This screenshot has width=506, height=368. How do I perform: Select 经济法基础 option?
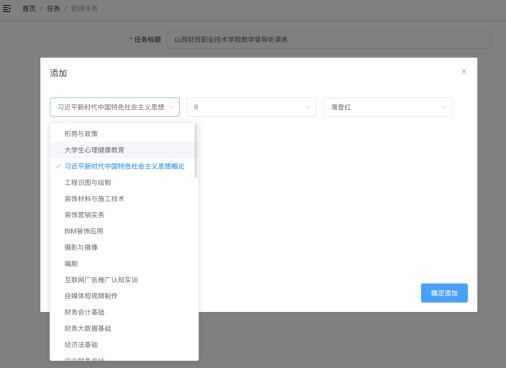[x=123, y=345]
